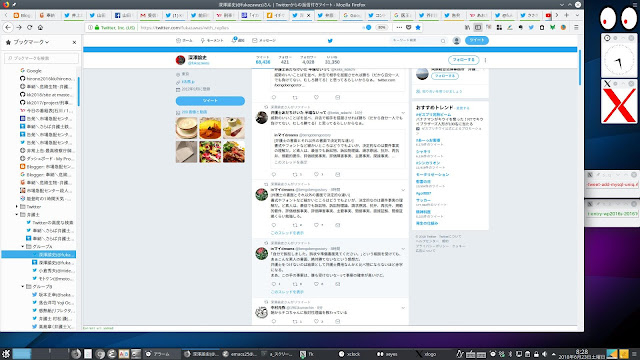
Task: Close the bookmarks sidebar
Action: [x=74, y=42]
